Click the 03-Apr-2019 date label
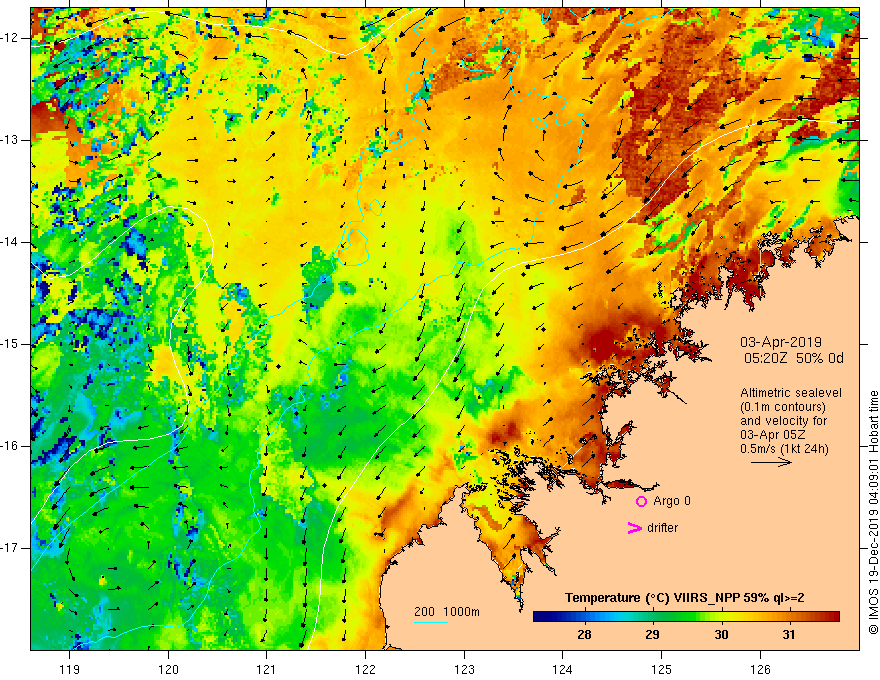This screenshot has height=680, width=880. 781,342
